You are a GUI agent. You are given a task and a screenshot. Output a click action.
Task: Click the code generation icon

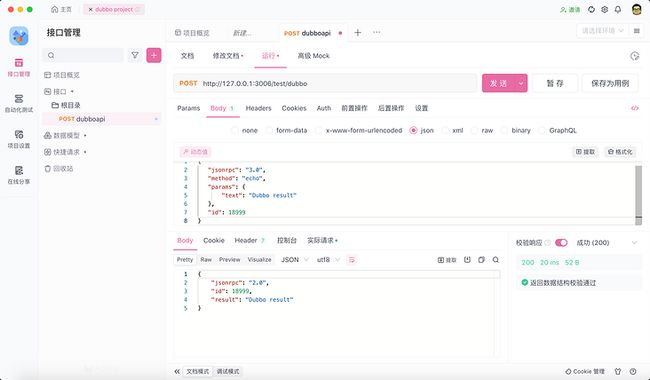tap(634, 108)
